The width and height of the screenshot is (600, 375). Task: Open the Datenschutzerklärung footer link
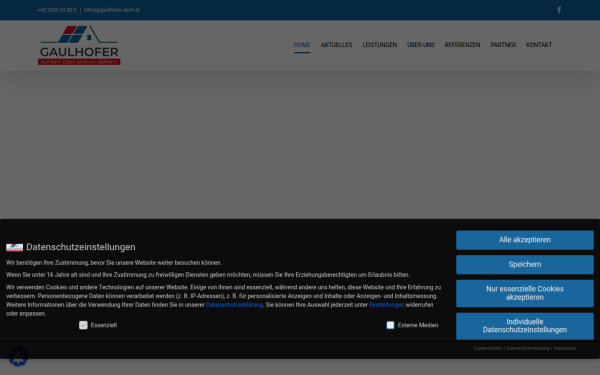528,348
